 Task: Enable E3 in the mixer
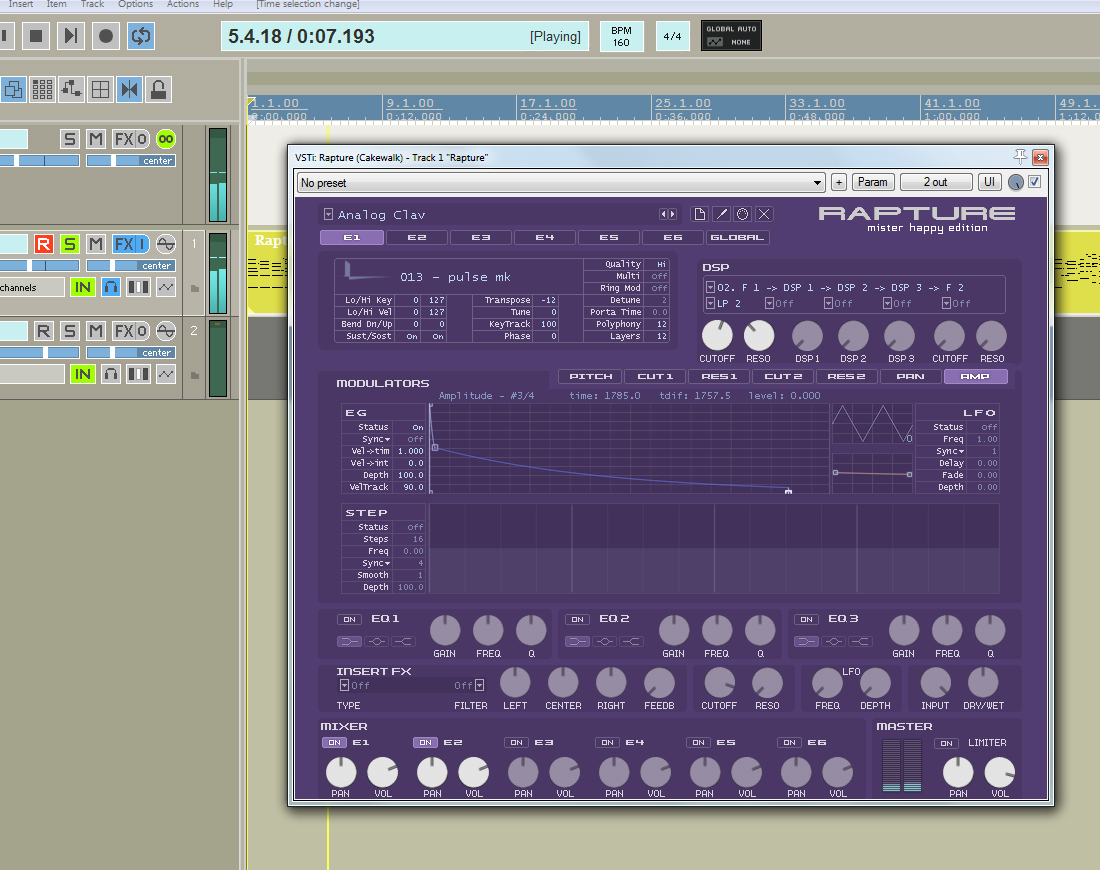click(x=516, y=742)
